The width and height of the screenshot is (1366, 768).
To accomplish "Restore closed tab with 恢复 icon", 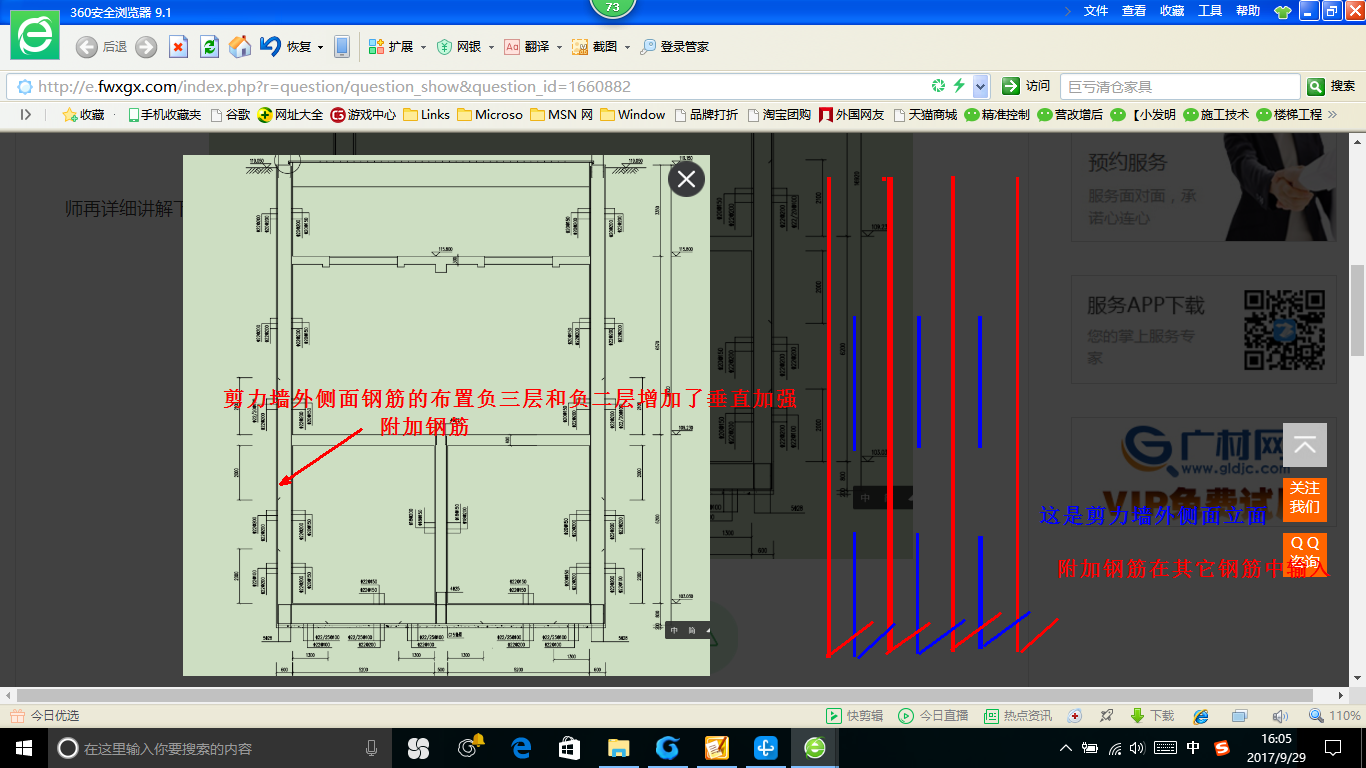I will [x=285, y=47].
